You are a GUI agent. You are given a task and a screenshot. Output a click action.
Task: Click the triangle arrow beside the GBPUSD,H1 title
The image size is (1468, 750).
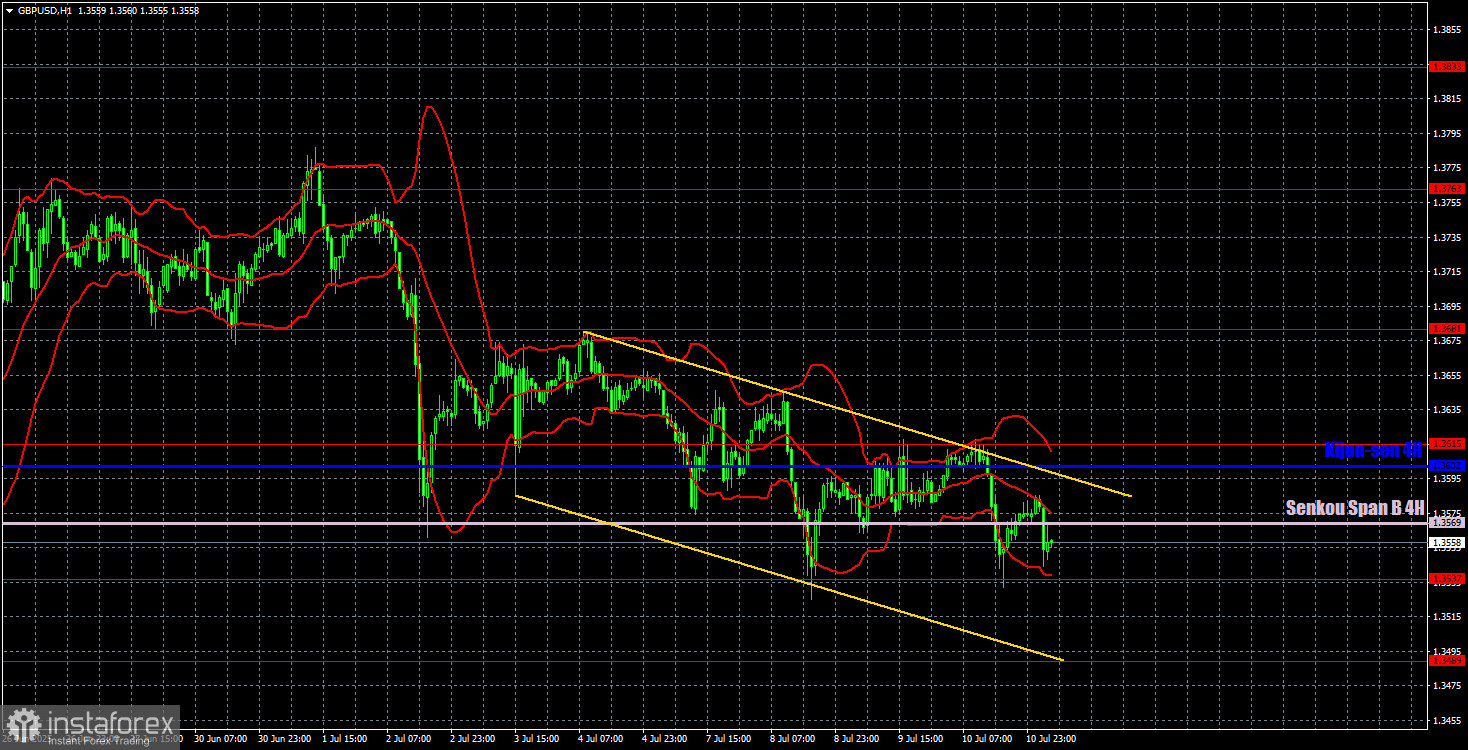[x=9, y=10]
